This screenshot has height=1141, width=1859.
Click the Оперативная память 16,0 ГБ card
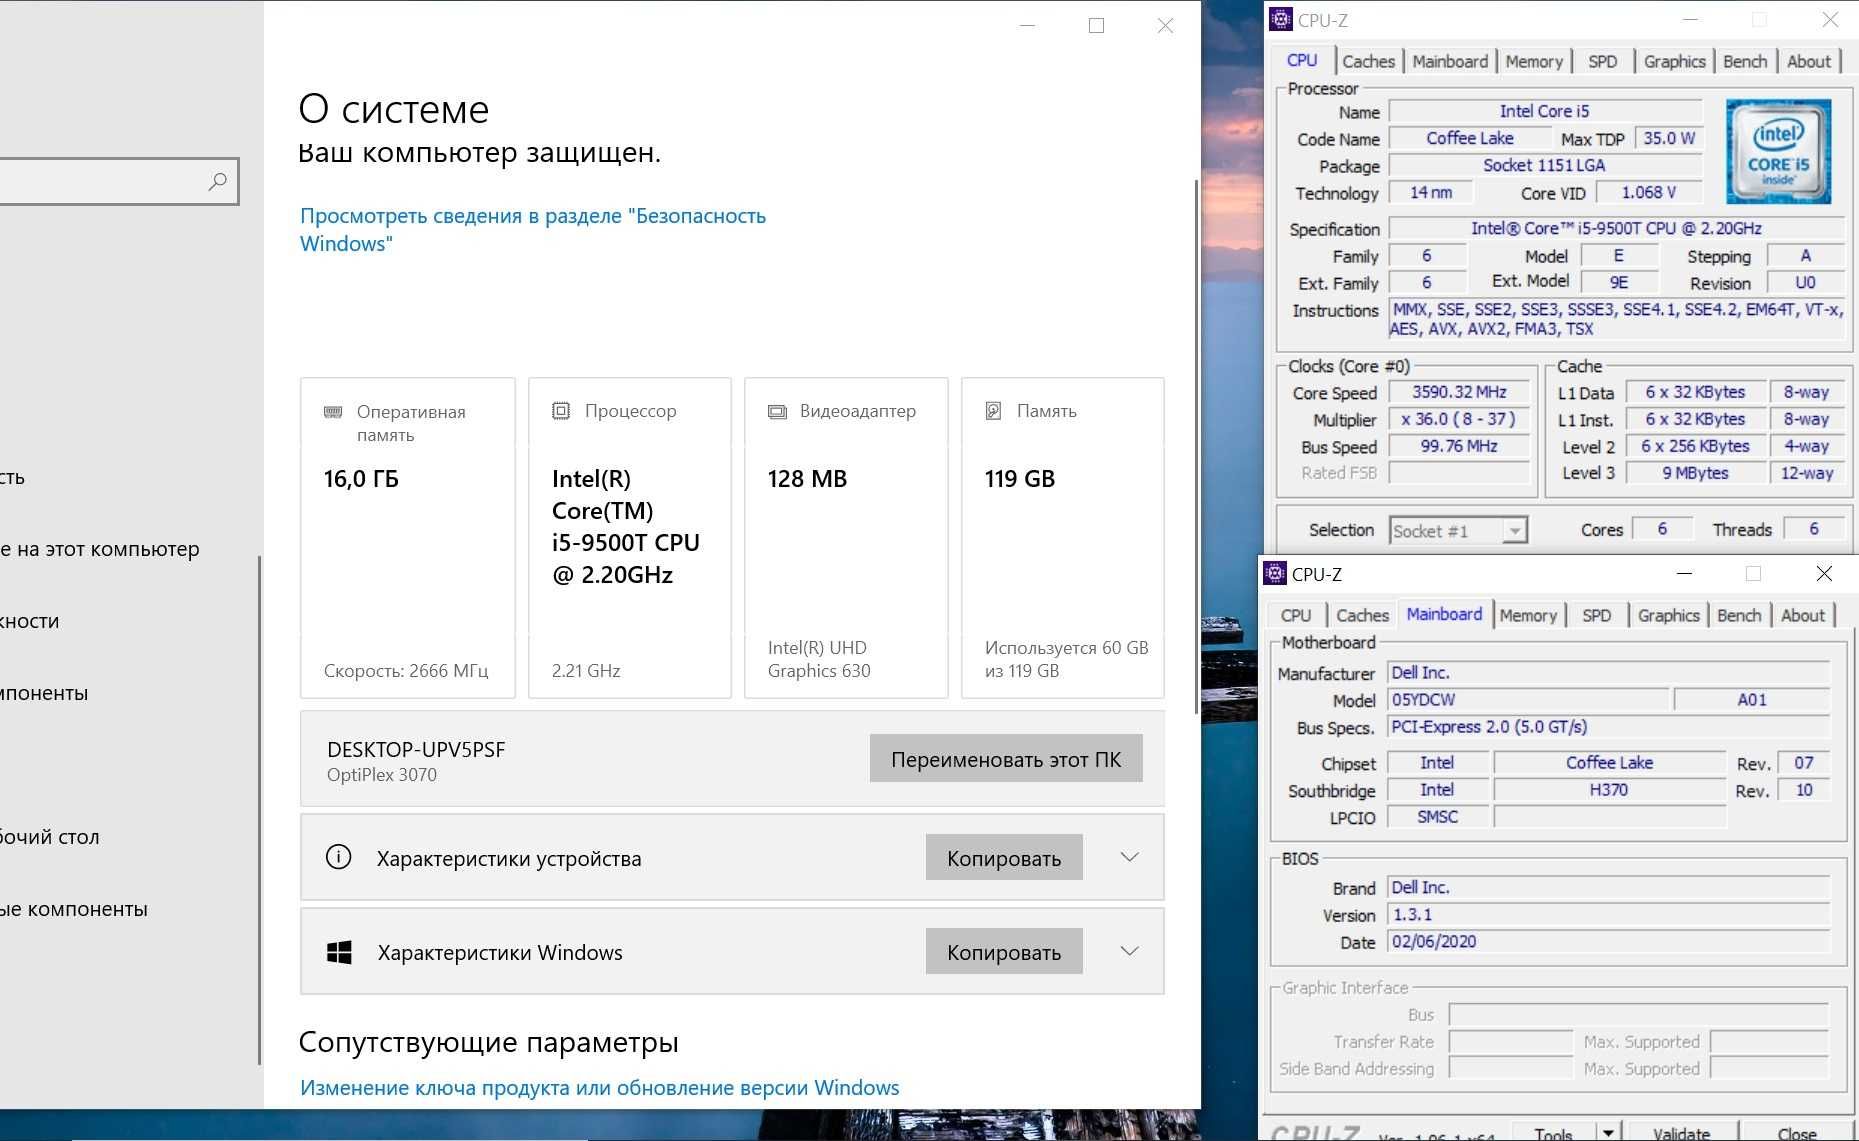click(408, 538)
